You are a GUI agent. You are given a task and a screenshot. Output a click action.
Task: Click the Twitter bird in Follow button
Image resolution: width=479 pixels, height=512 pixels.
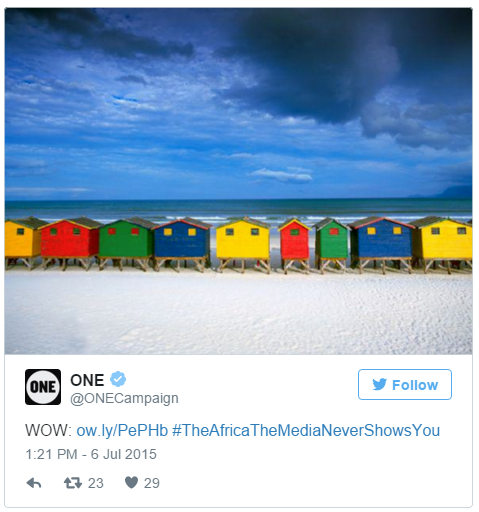pos(379,384)
